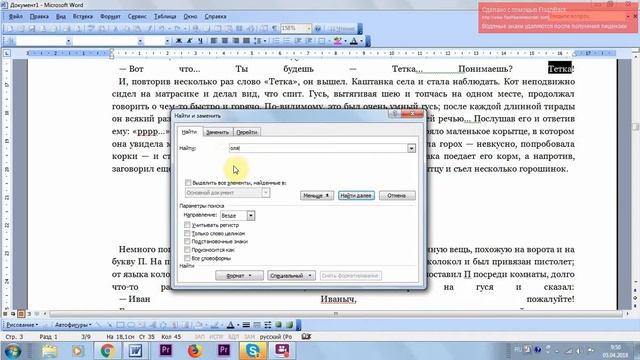Align text left
The image size is (640, 360).
(214, 41)
